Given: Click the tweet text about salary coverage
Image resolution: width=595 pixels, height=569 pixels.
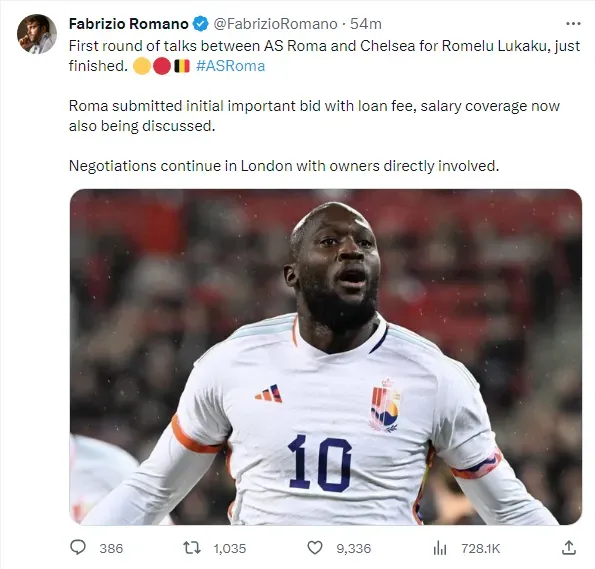Looking at the screenshot, I should (314, 115).
